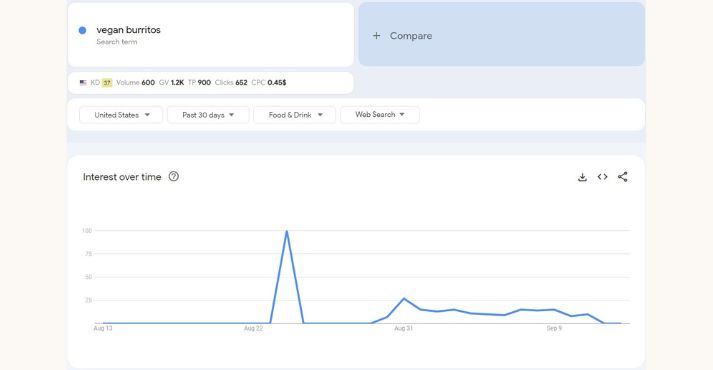Viewport: 713px width, 370px height.
Task: Click the Volume 600 metric
Action: [136, 83]
